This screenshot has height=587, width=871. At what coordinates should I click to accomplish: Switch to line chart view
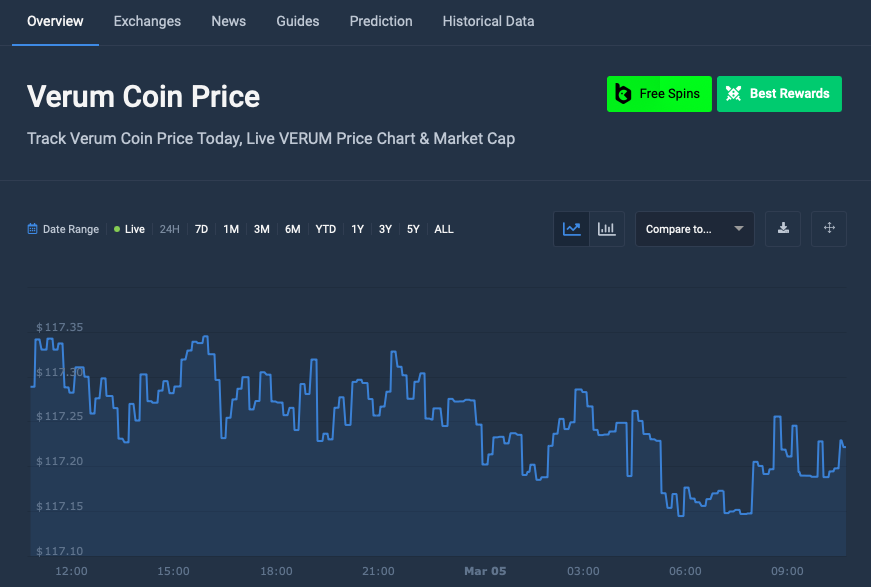click(x=571, y=229)
